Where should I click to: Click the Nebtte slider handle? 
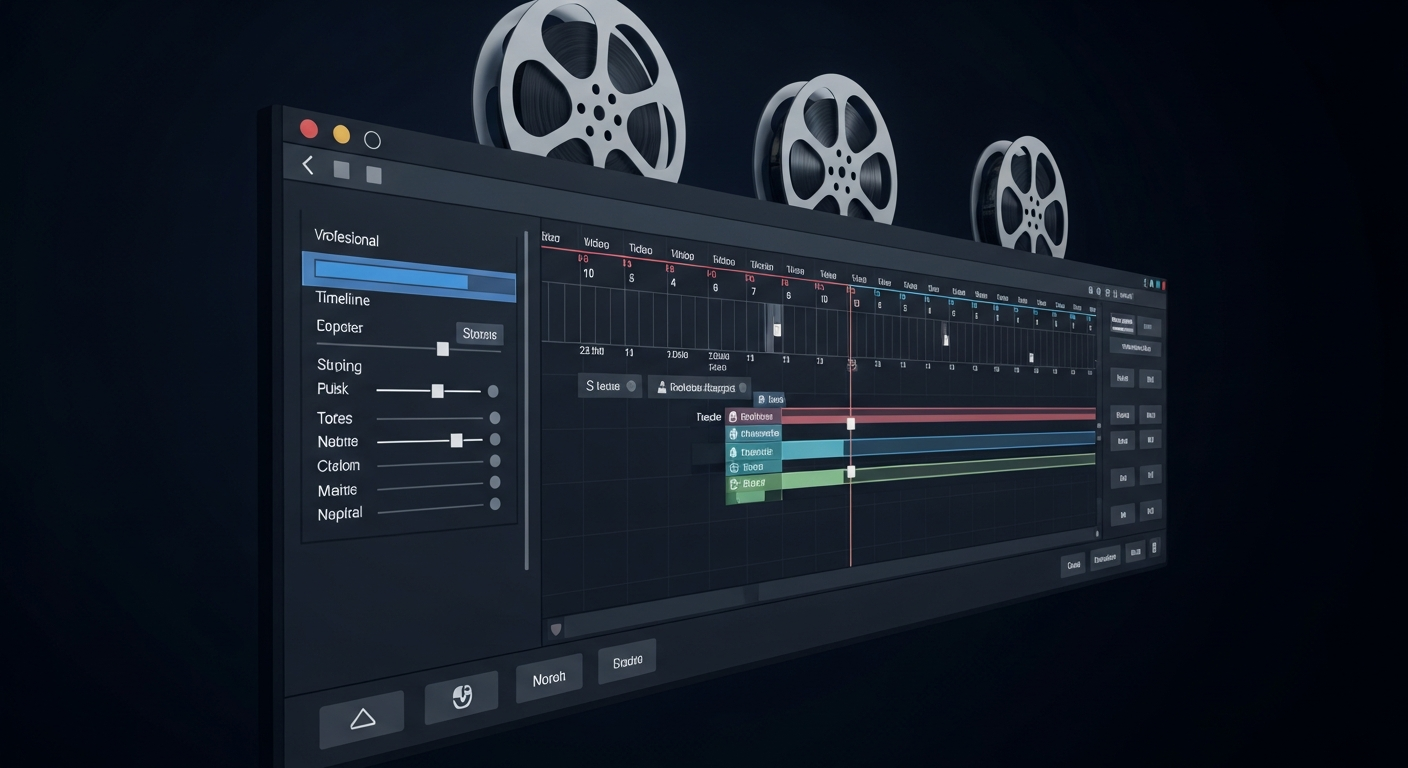point(457,440)
